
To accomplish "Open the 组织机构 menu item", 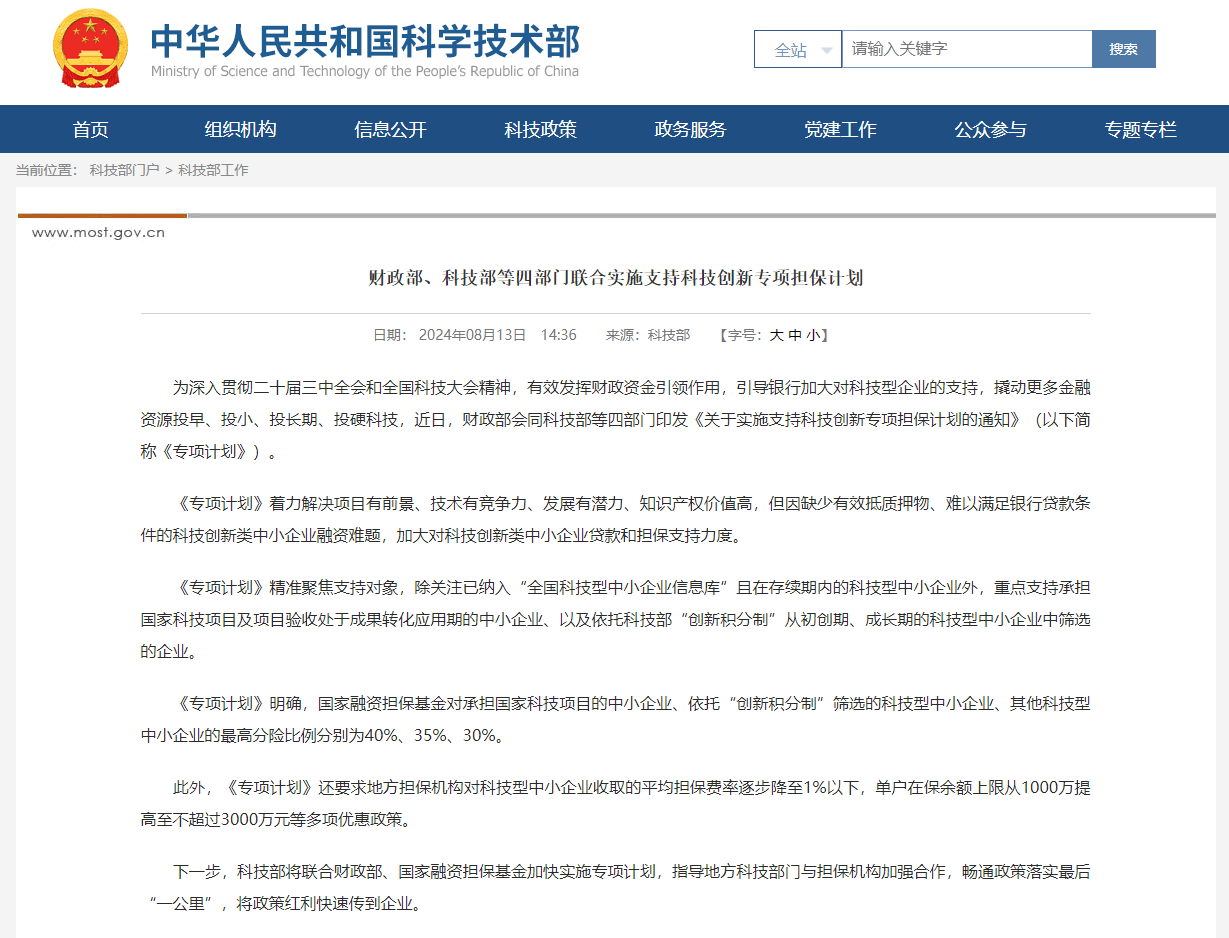I will (240, 129).
